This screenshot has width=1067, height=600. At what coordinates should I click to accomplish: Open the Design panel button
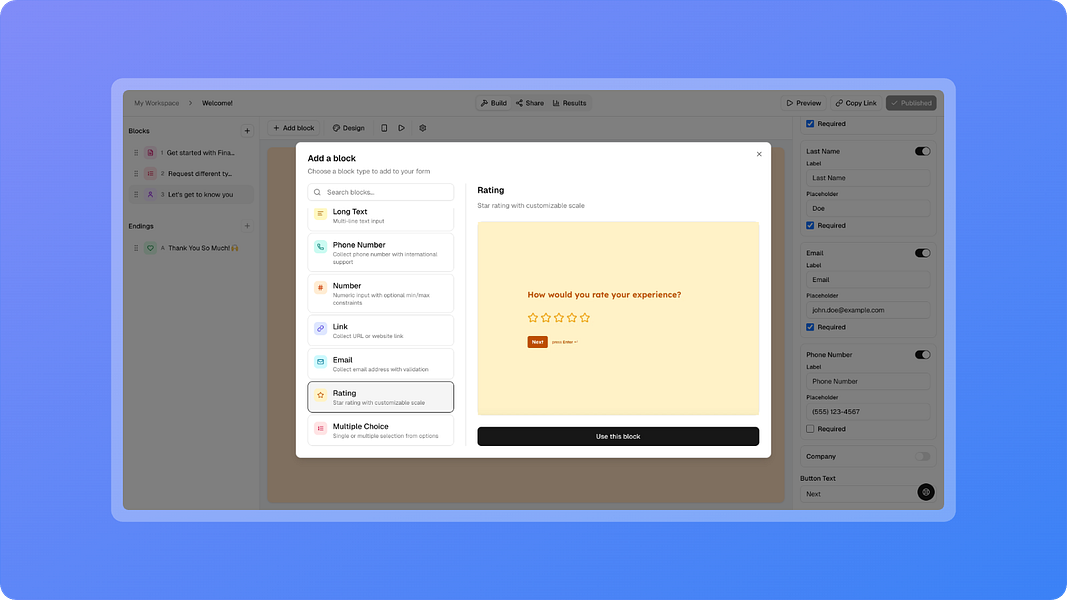click(x=348, y=128)
